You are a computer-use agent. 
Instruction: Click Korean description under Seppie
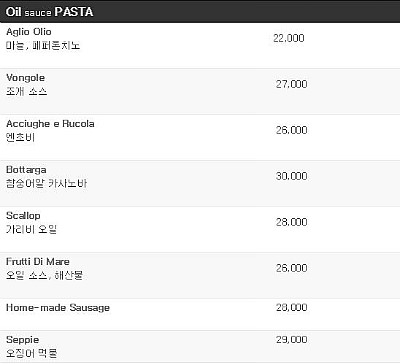[x=31, y=353]
